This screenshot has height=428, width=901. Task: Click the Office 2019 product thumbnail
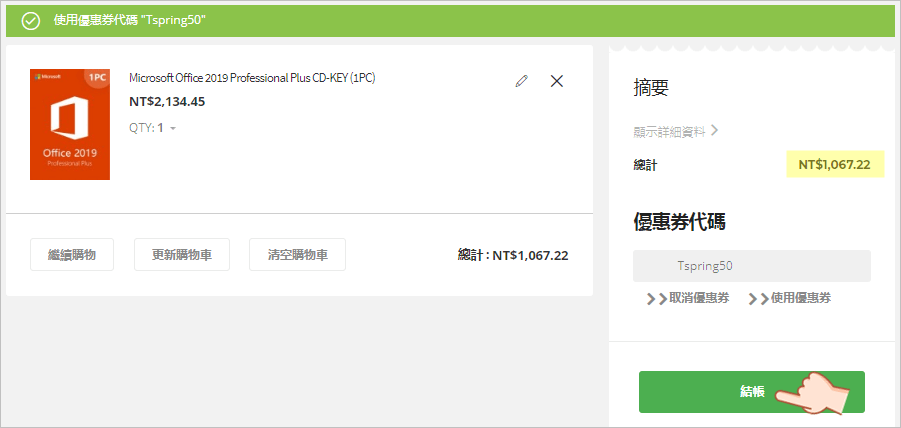(x=70, y=124)
